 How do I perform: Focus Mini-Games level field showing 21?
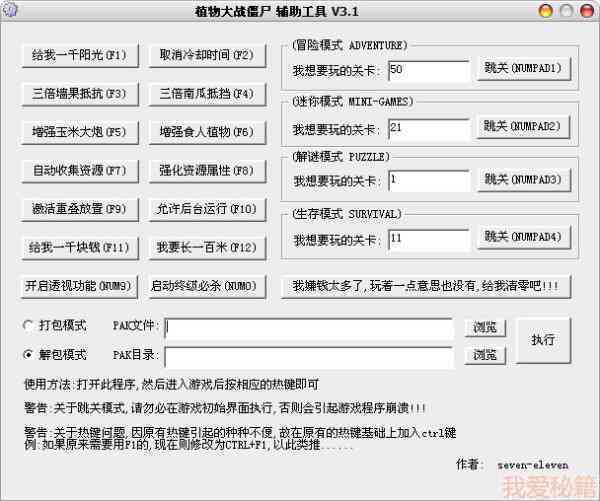coord(429,129)
